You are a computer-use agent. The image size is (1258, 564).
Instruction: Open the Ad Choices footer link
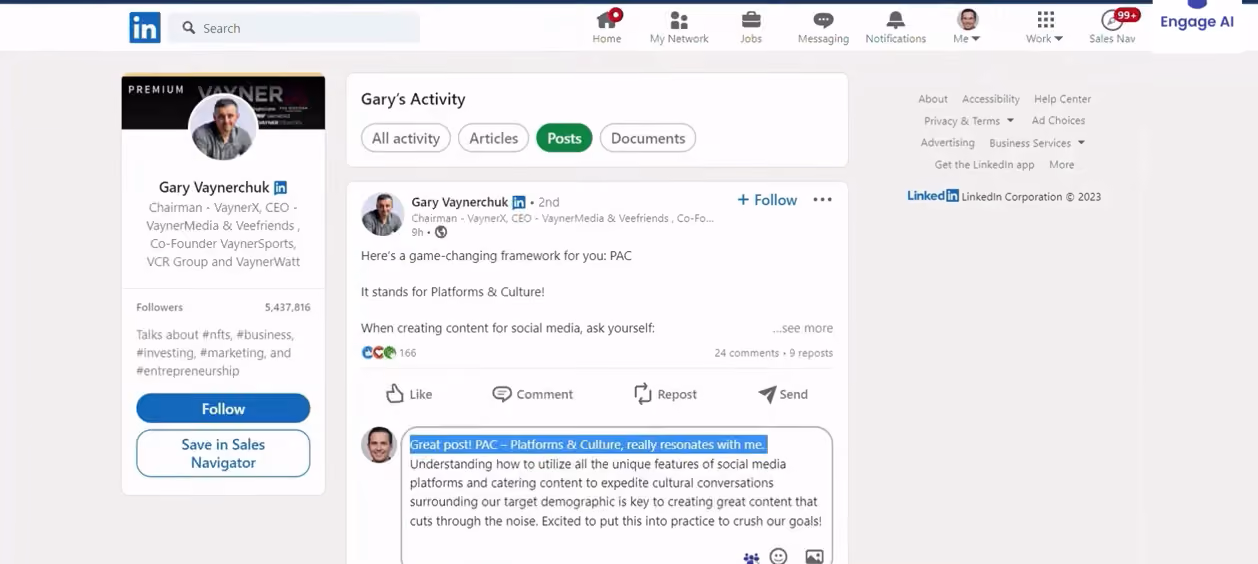1058,121
